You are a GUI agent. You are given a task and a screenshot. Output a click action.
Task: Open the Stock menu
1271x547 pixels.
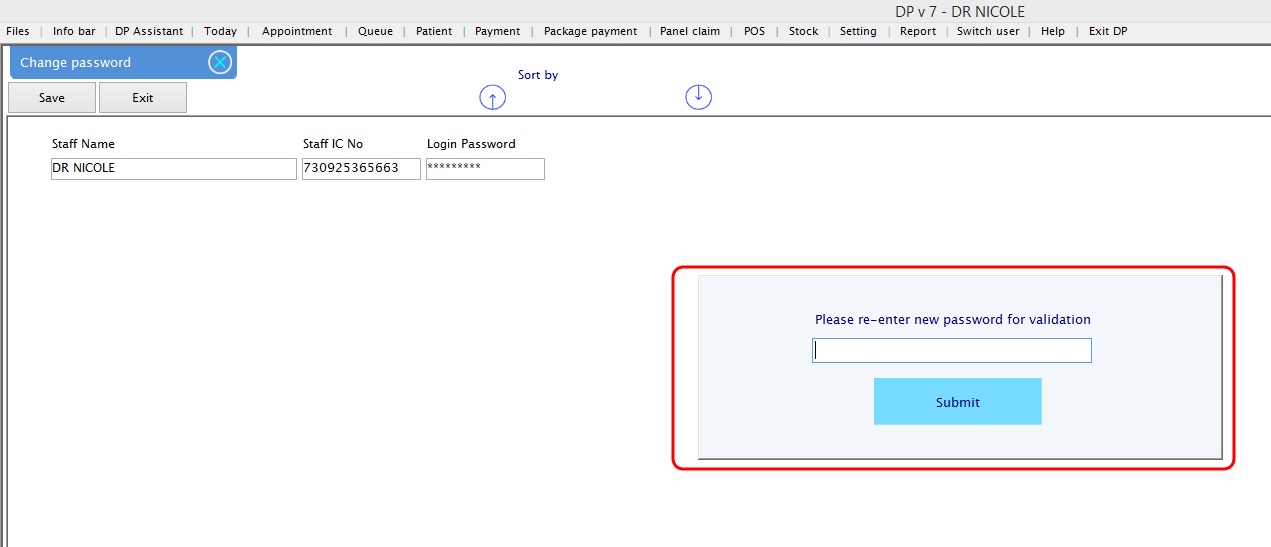pyautogui.click(x=803, y=31)
